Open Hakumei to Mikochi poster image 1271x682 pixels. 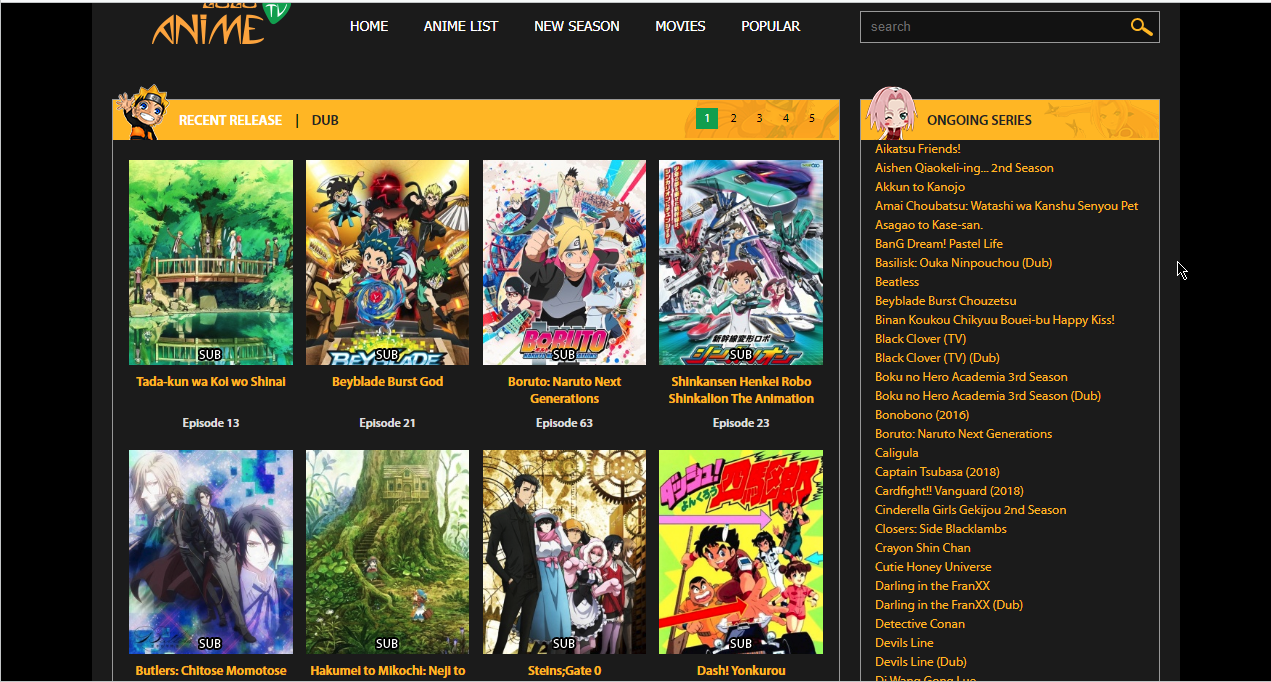coord(387,552)
